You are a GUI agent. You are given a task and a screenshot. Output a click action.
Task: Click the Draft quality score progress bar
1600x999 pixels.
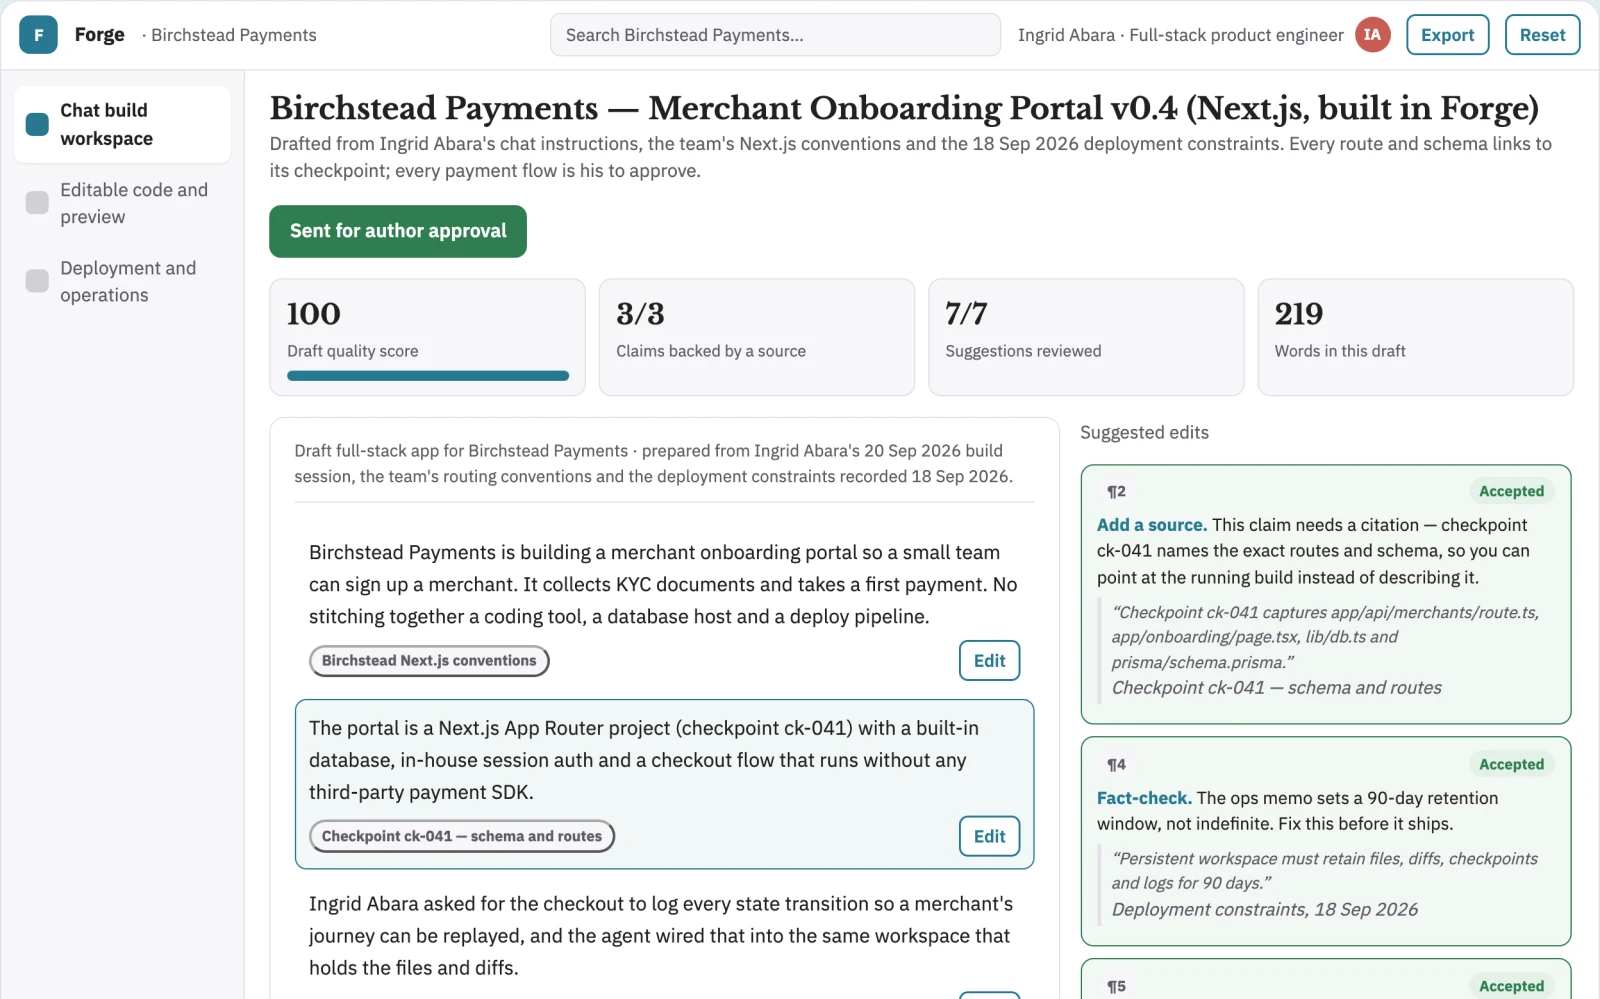coord(428,376)
